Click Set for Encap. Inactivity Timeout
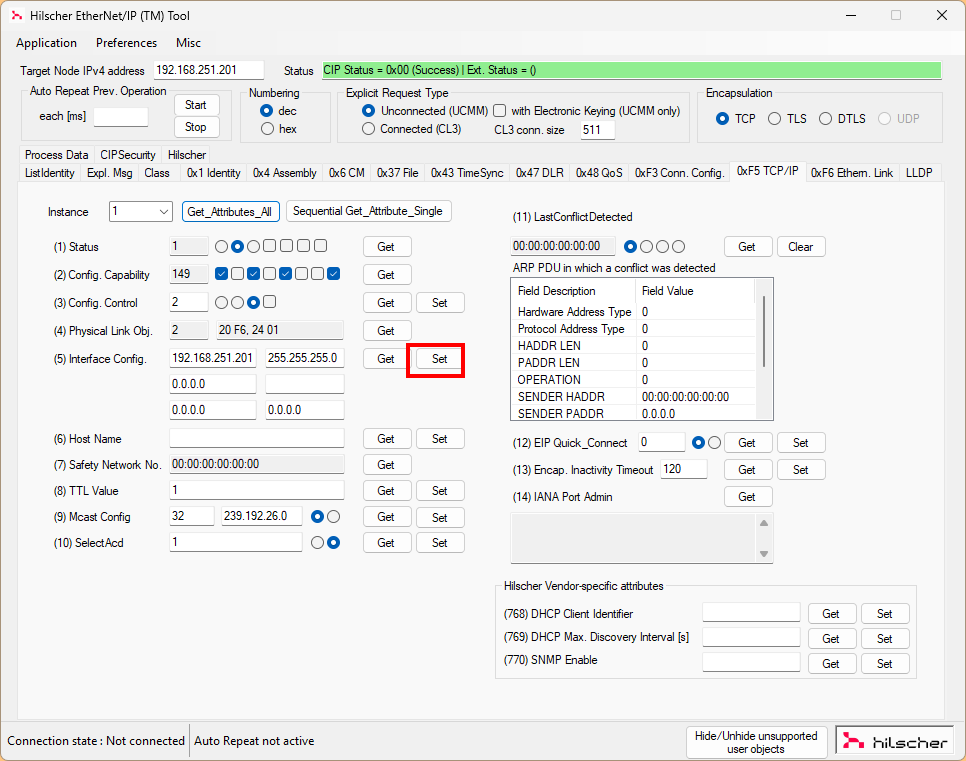Image resolution: width=966 pixels, height=761 pixels. [801, 470]
